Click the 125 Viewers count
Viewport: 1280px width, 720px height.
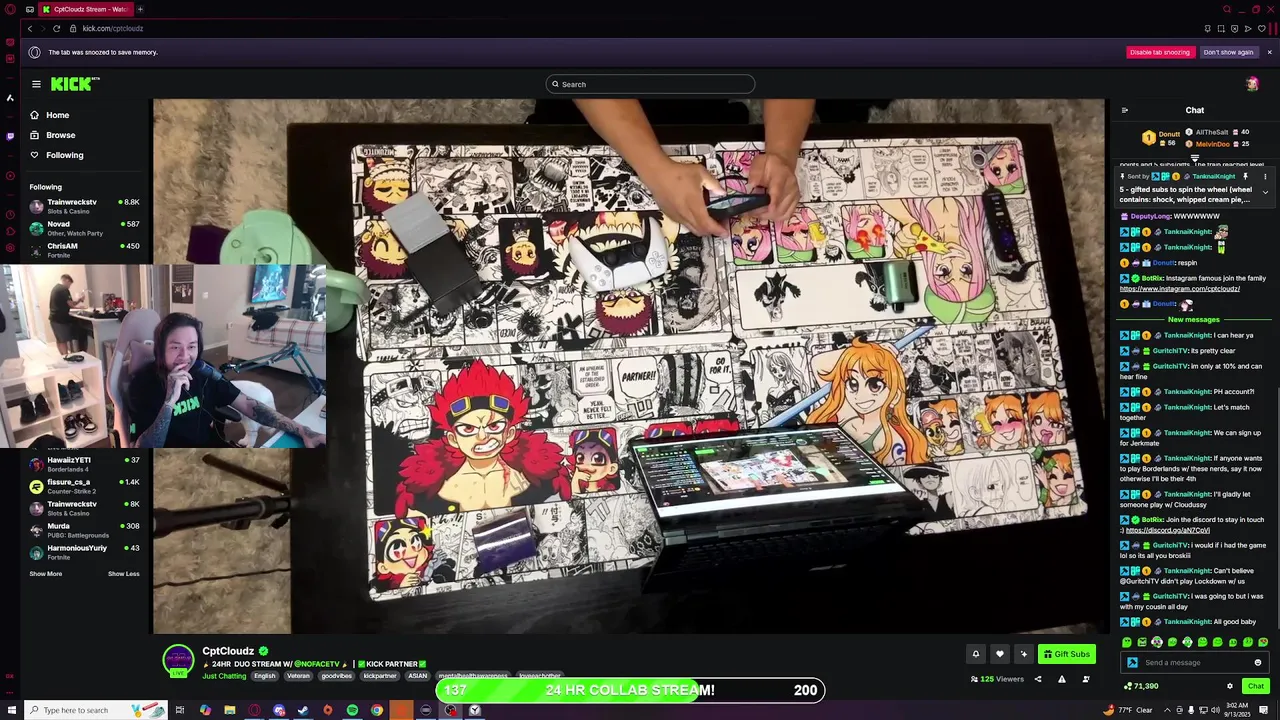pyautogui.click(x=997, y=679)
